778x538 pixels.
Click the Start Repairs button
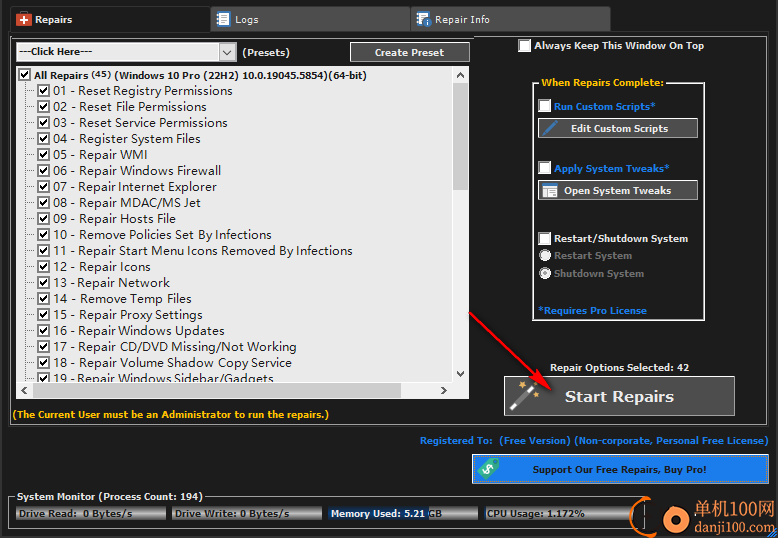619,396
